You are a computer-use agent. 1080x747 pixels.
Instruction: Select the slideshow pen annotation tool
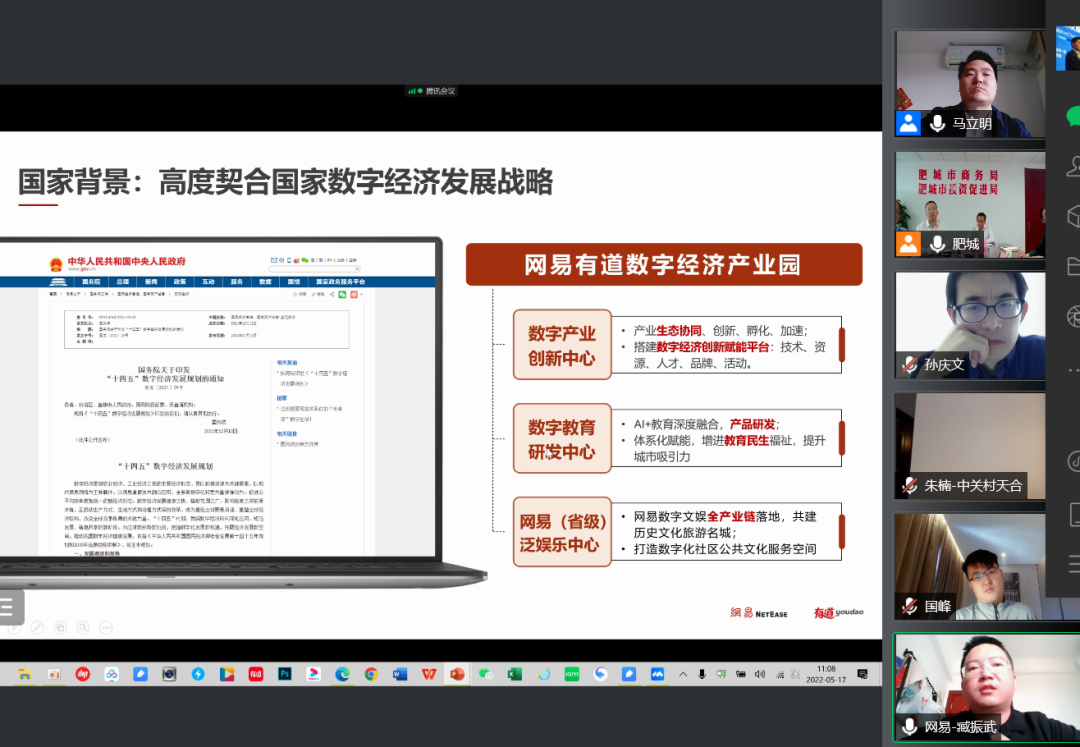point(37,627)
